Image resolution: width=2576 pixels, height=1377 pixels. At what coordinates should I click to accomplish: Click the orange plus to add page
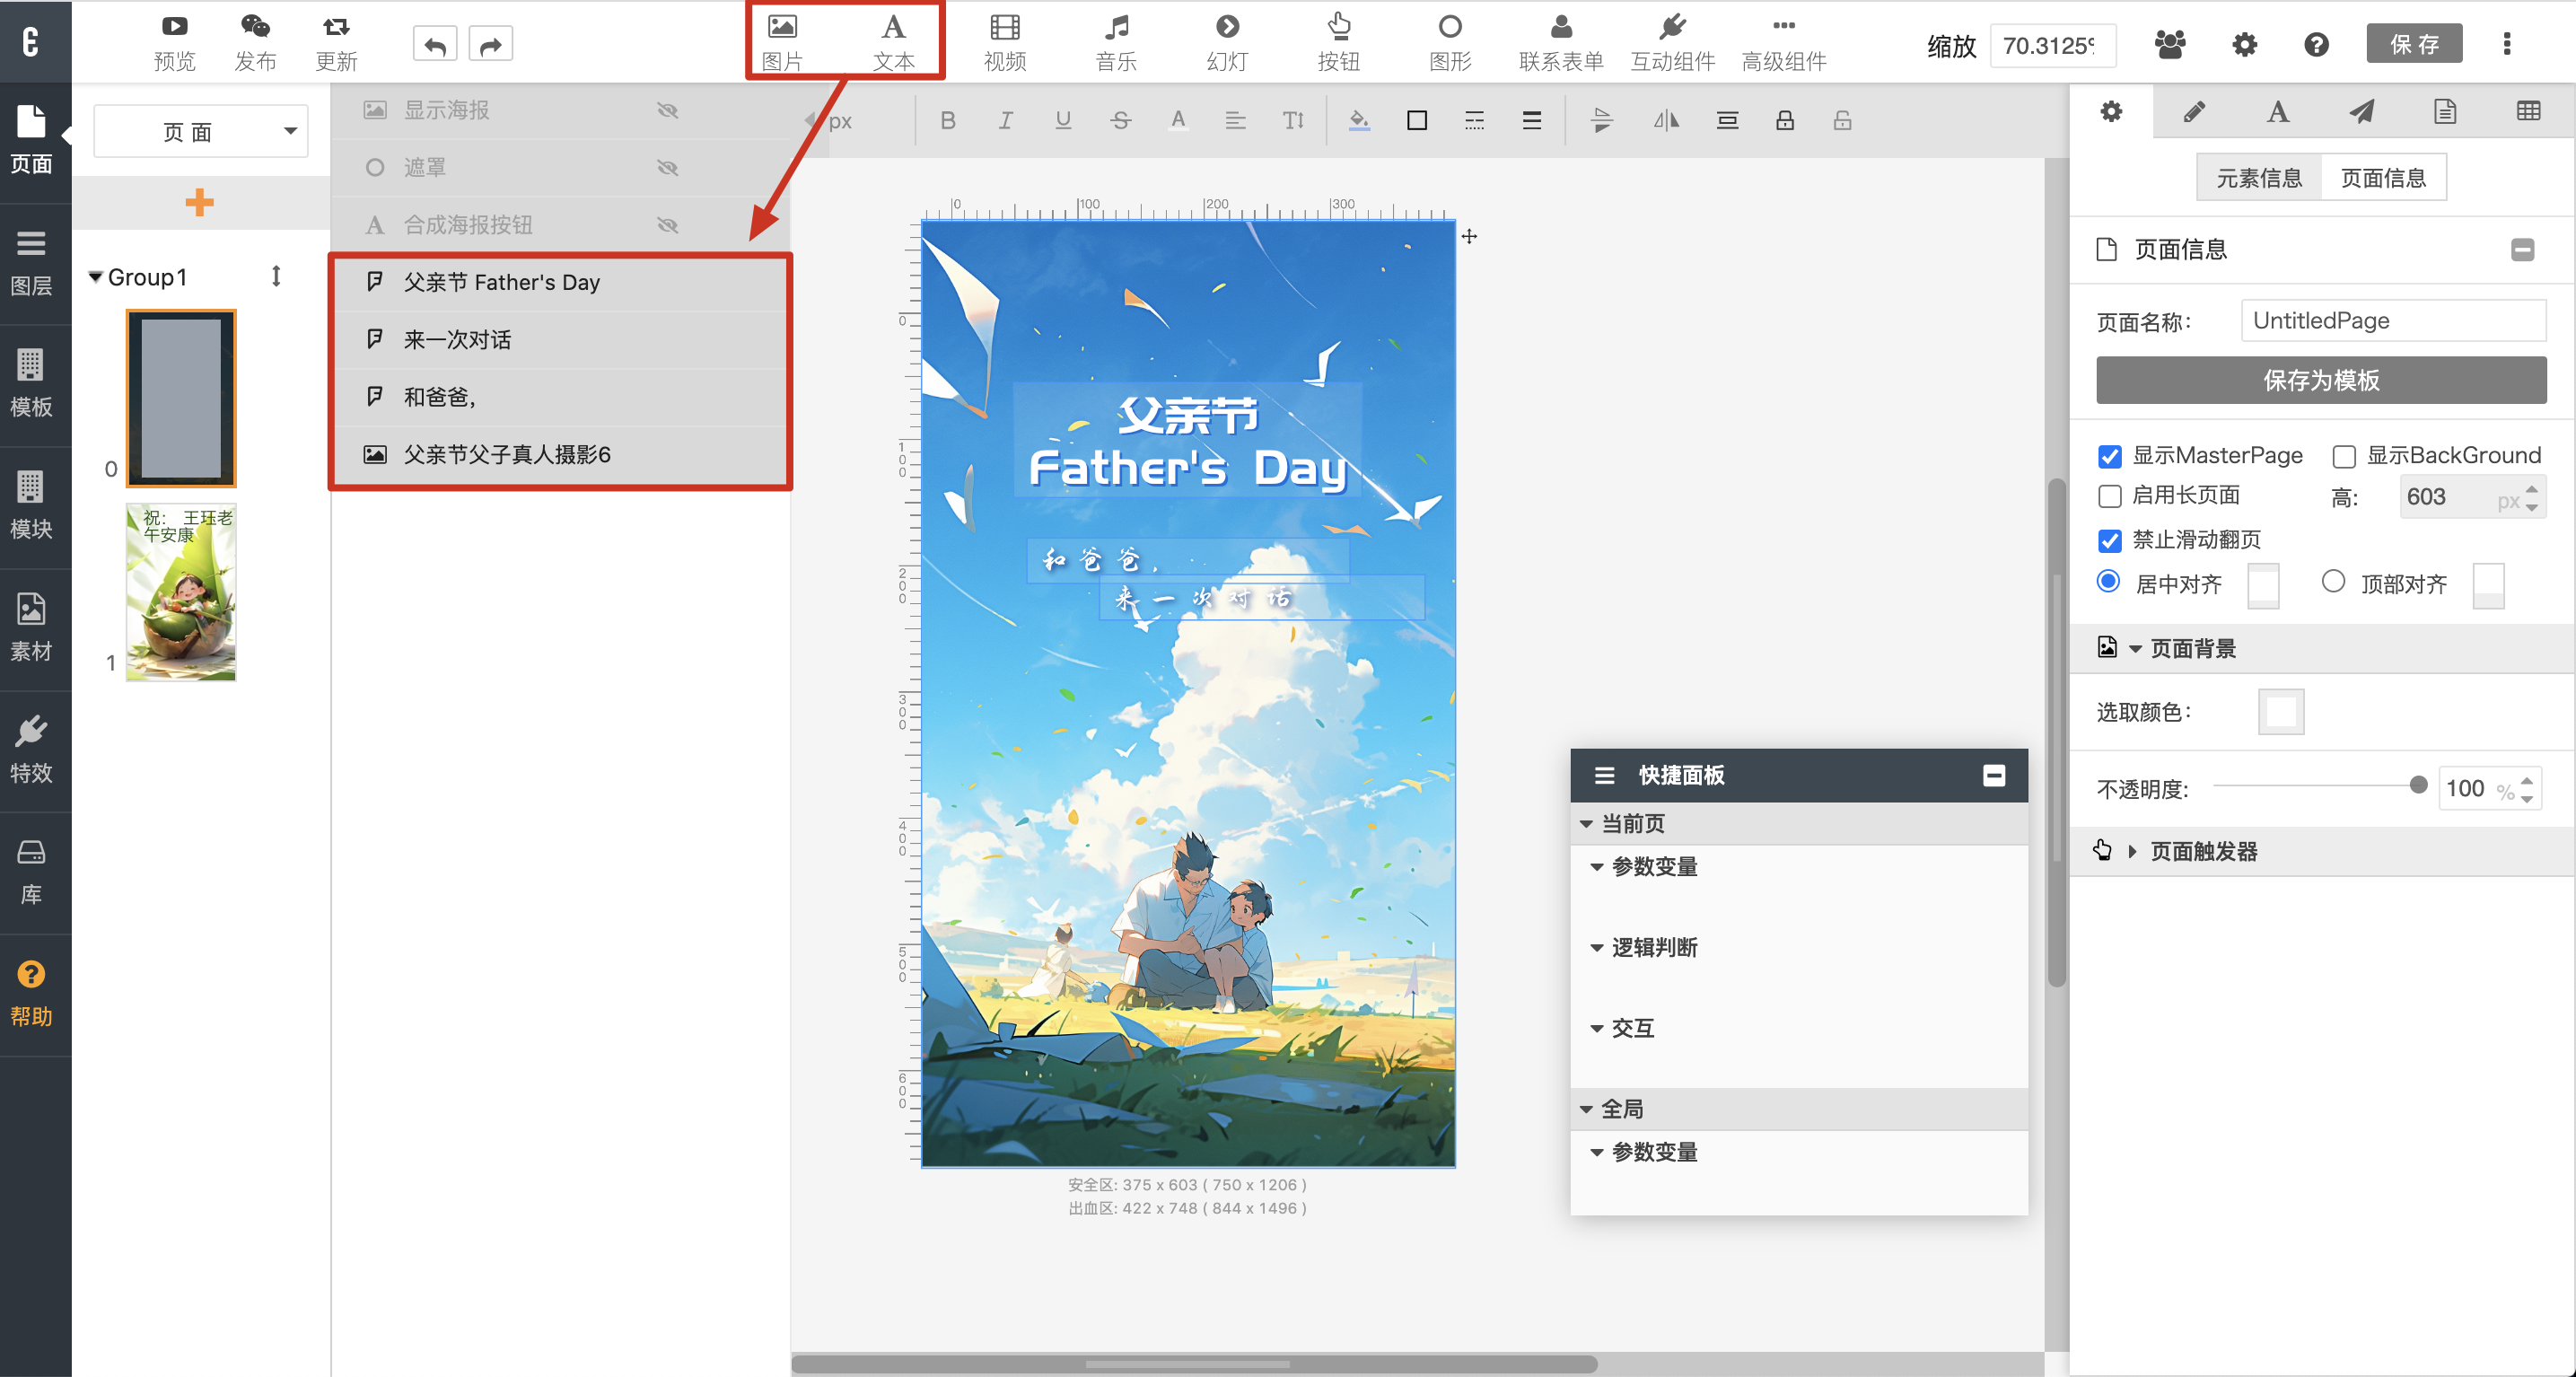point(199,203)
